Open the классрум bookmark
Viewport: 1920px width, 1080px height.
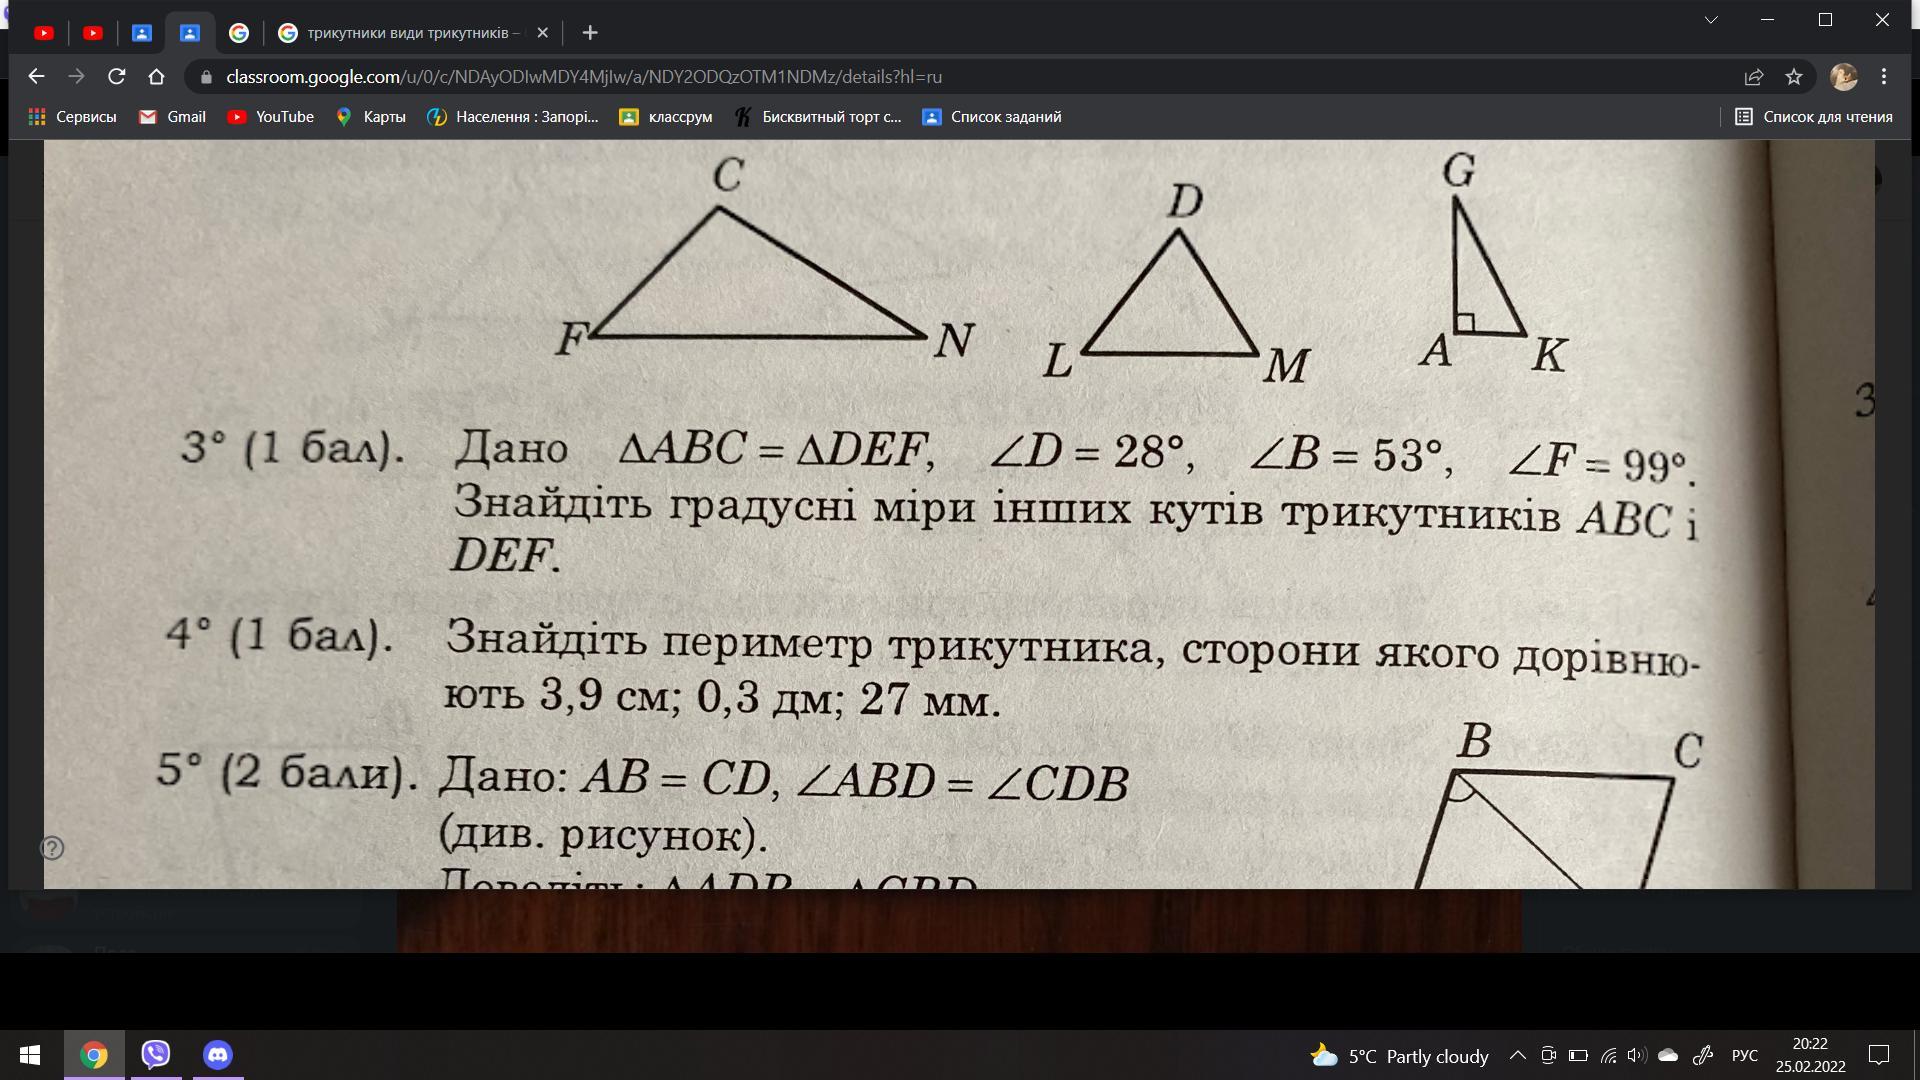point(666,117)
